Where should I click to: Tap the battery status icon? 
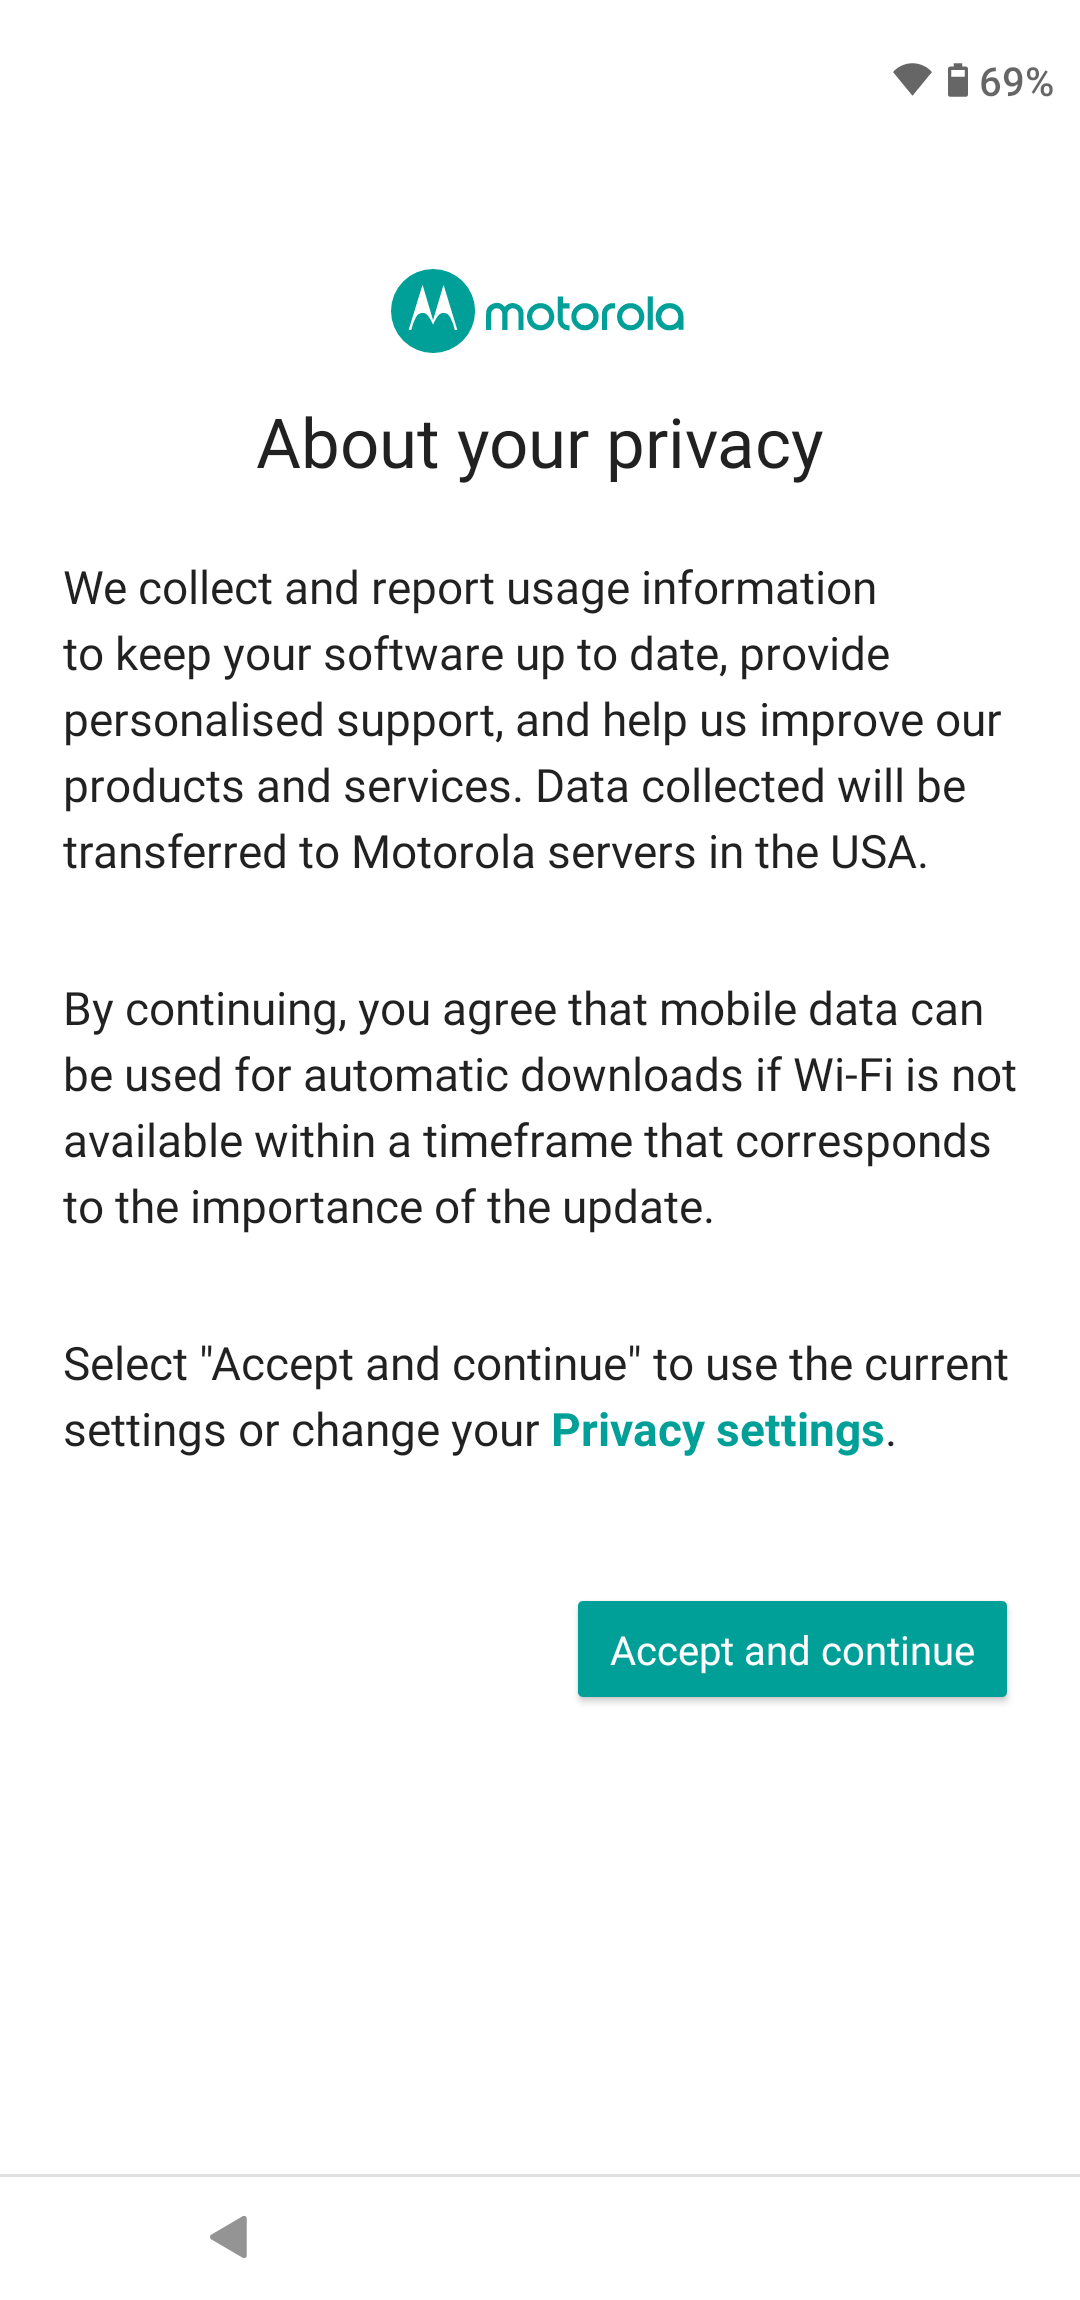957,80
